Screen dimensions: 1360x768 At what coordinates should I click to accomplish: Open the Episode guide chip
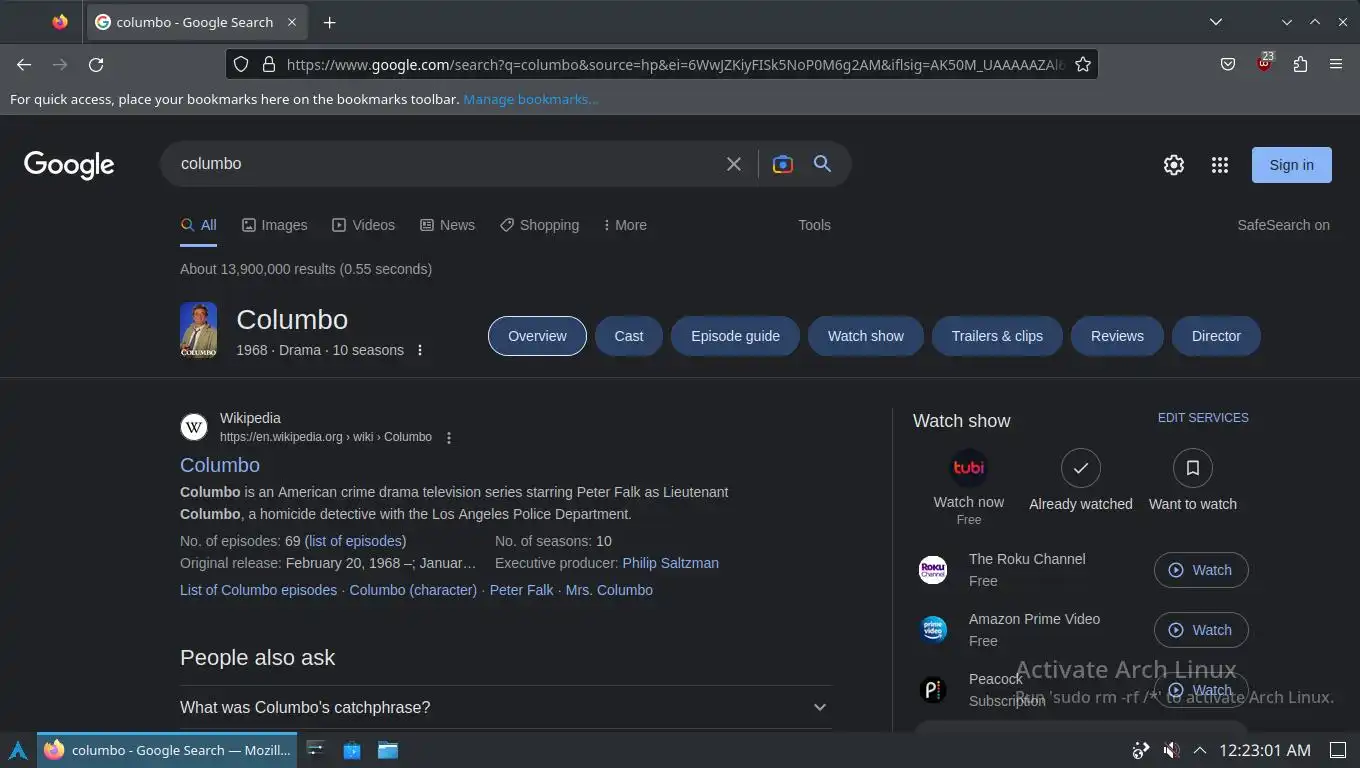tap(735, 336)
